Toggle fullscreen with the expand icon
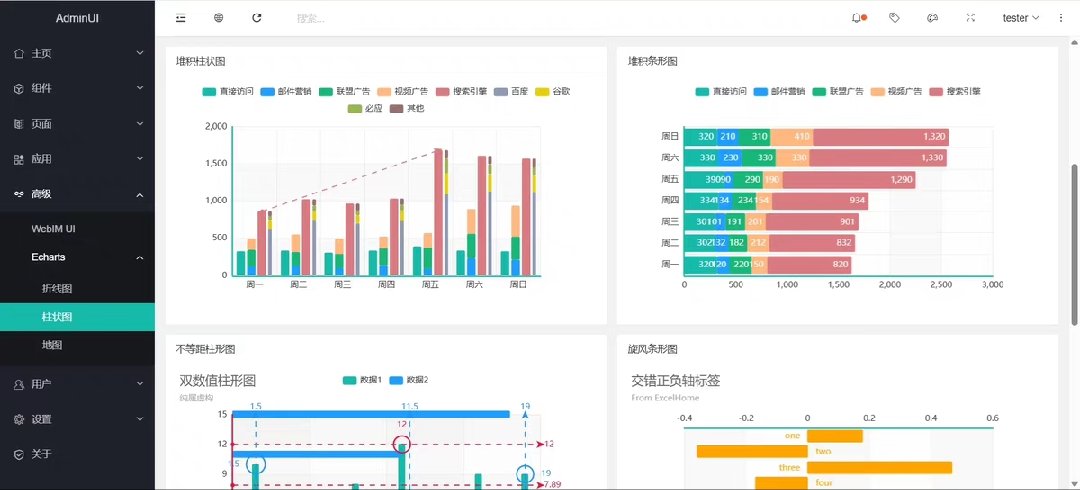The image size is (1080, 490). click(x=970, y=18)
